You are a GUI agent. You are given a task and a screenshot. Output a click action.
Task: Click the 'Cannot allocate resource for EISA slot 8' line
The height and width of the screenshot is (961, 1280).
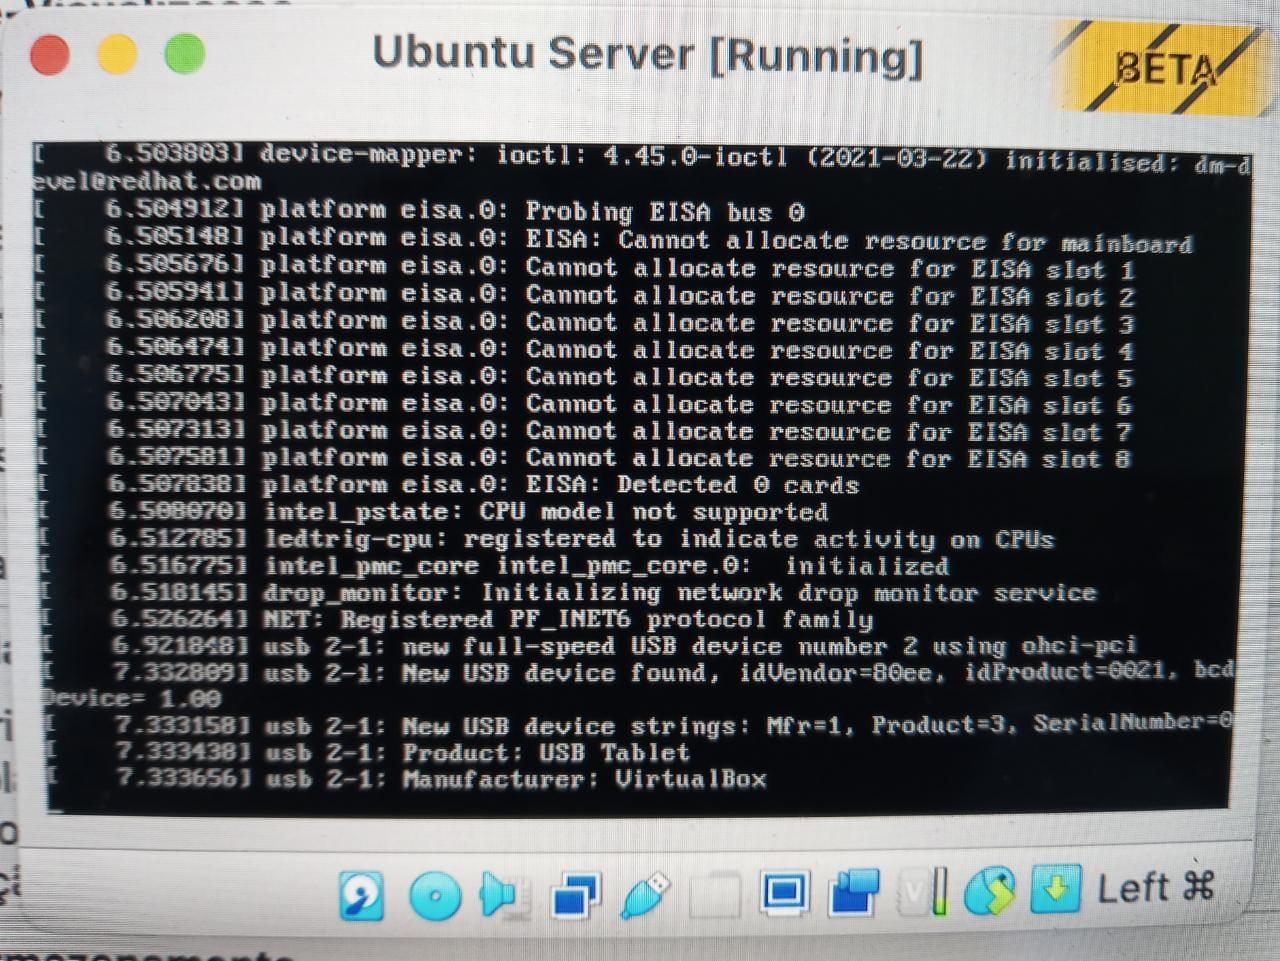point(584,458)
